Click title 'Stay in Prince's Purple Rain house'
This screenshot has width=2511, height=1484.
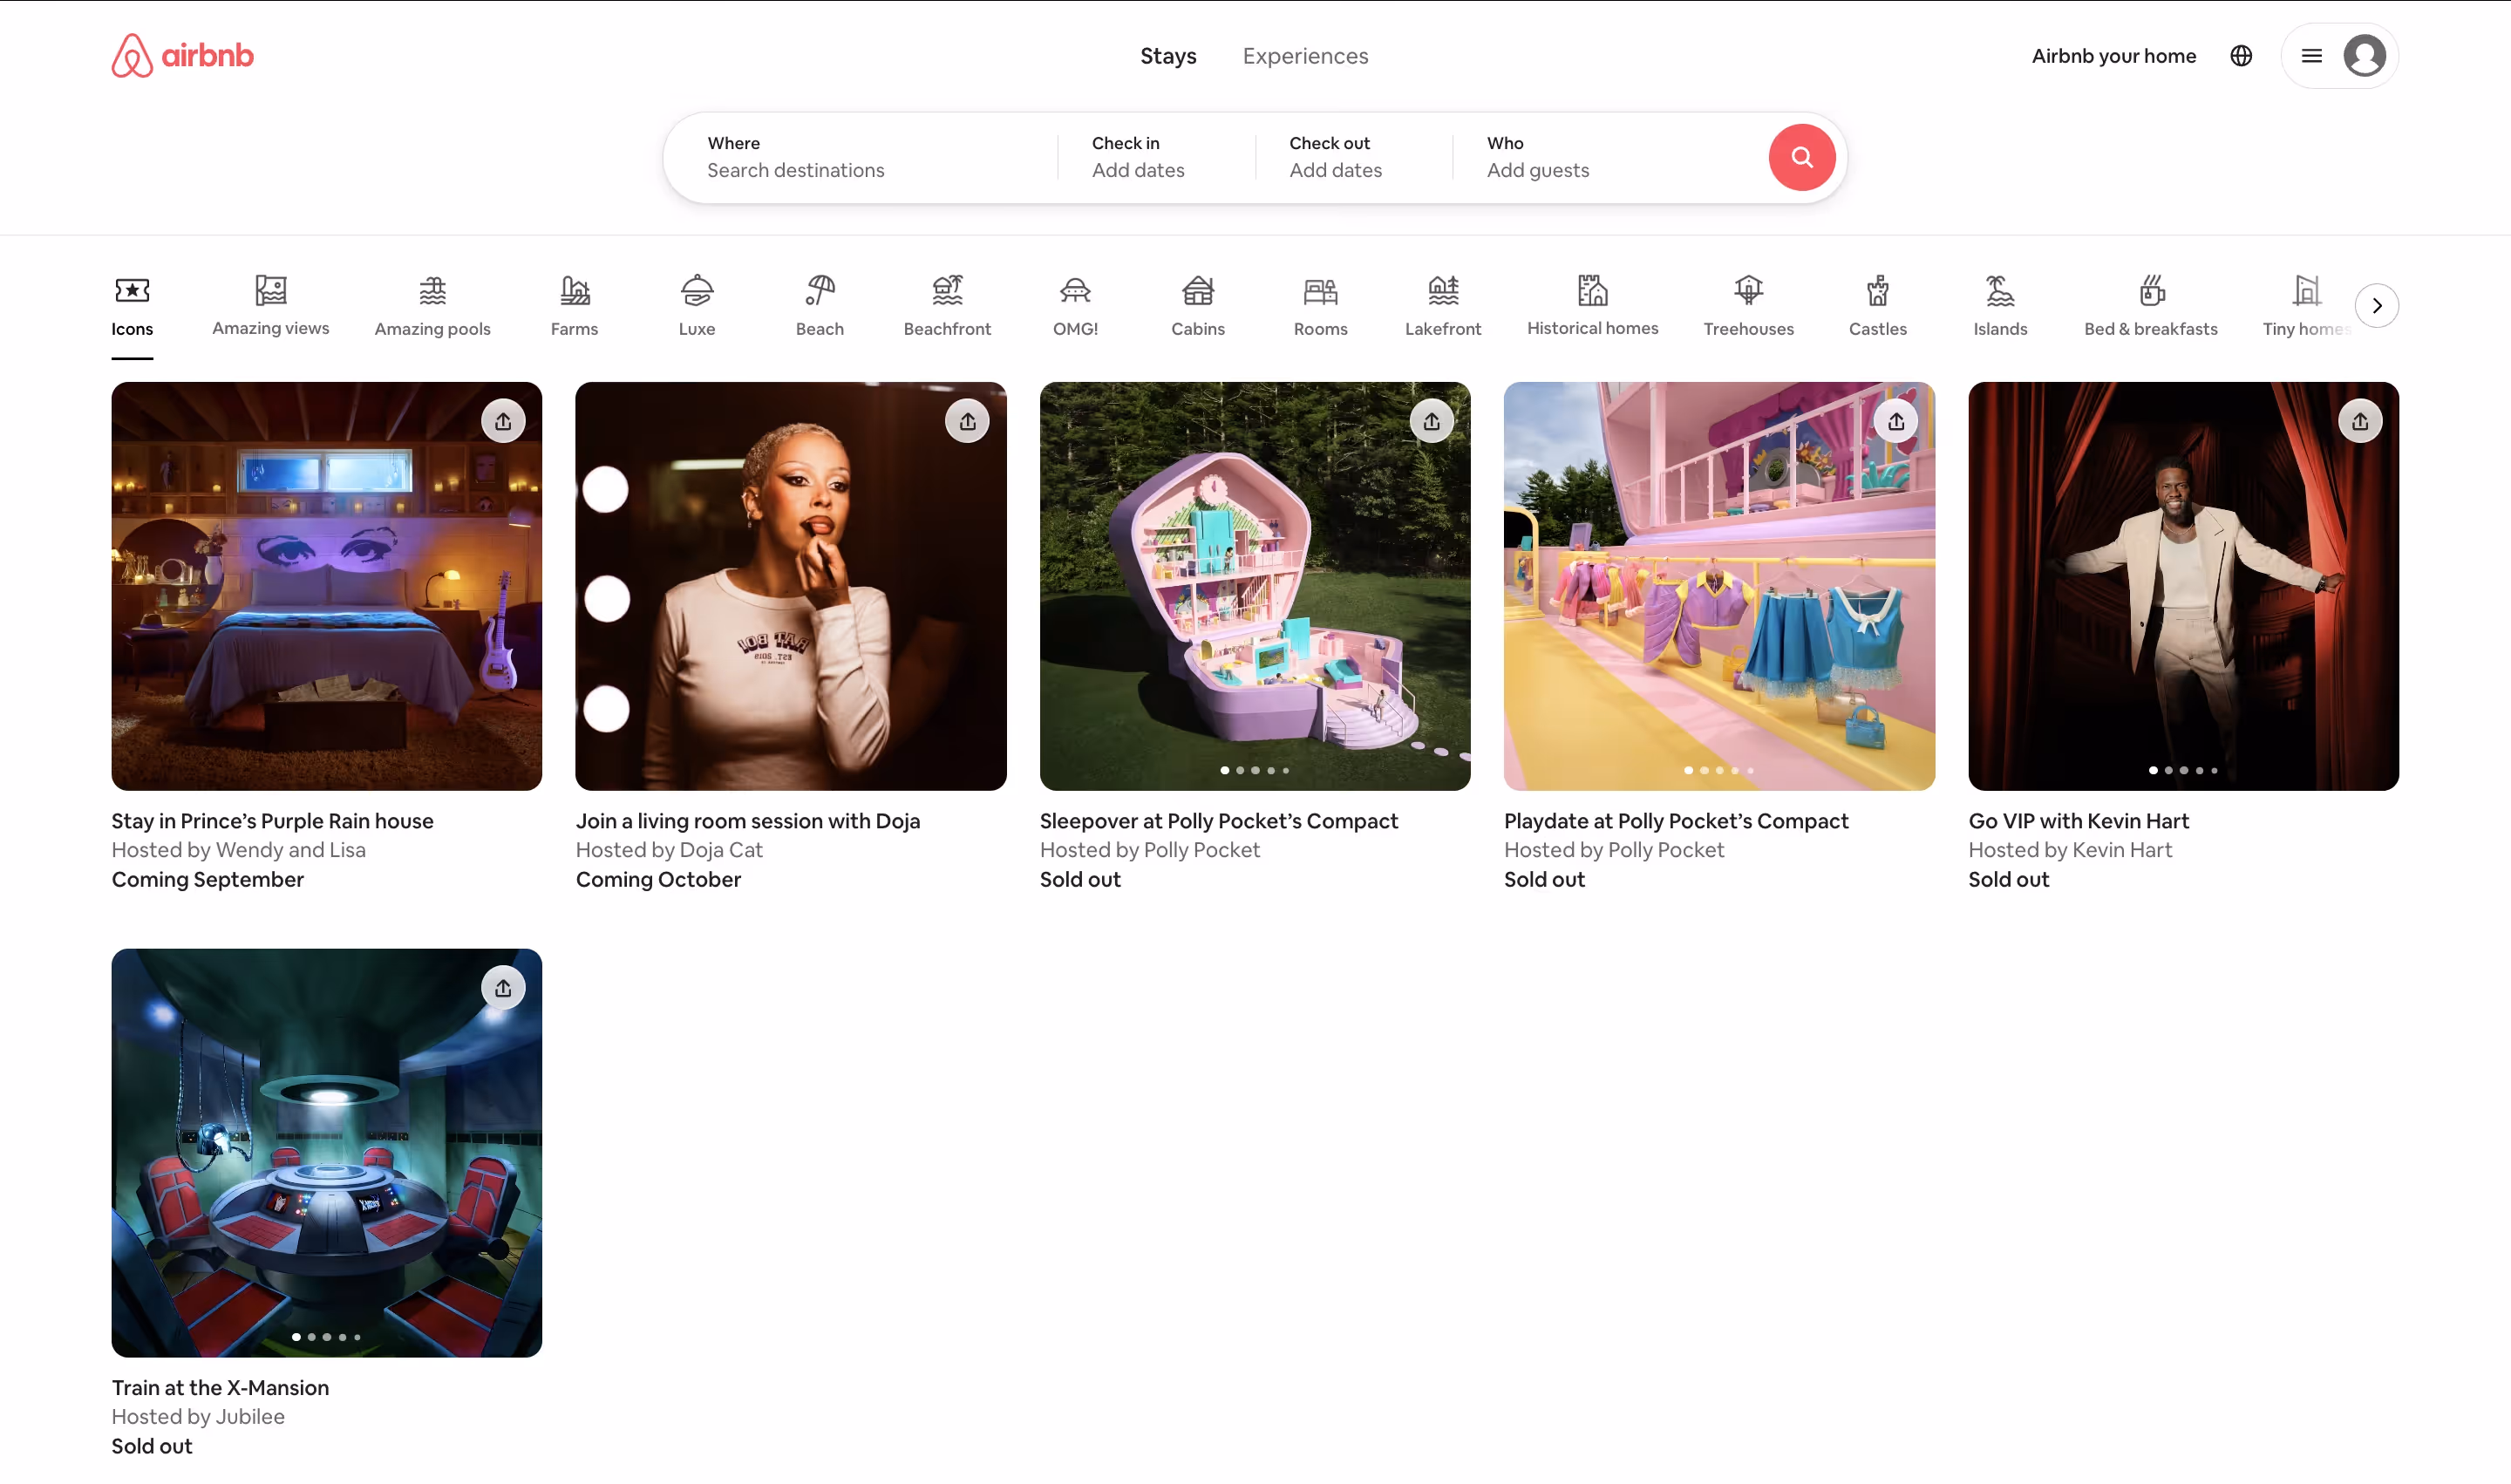click(272, 820)
